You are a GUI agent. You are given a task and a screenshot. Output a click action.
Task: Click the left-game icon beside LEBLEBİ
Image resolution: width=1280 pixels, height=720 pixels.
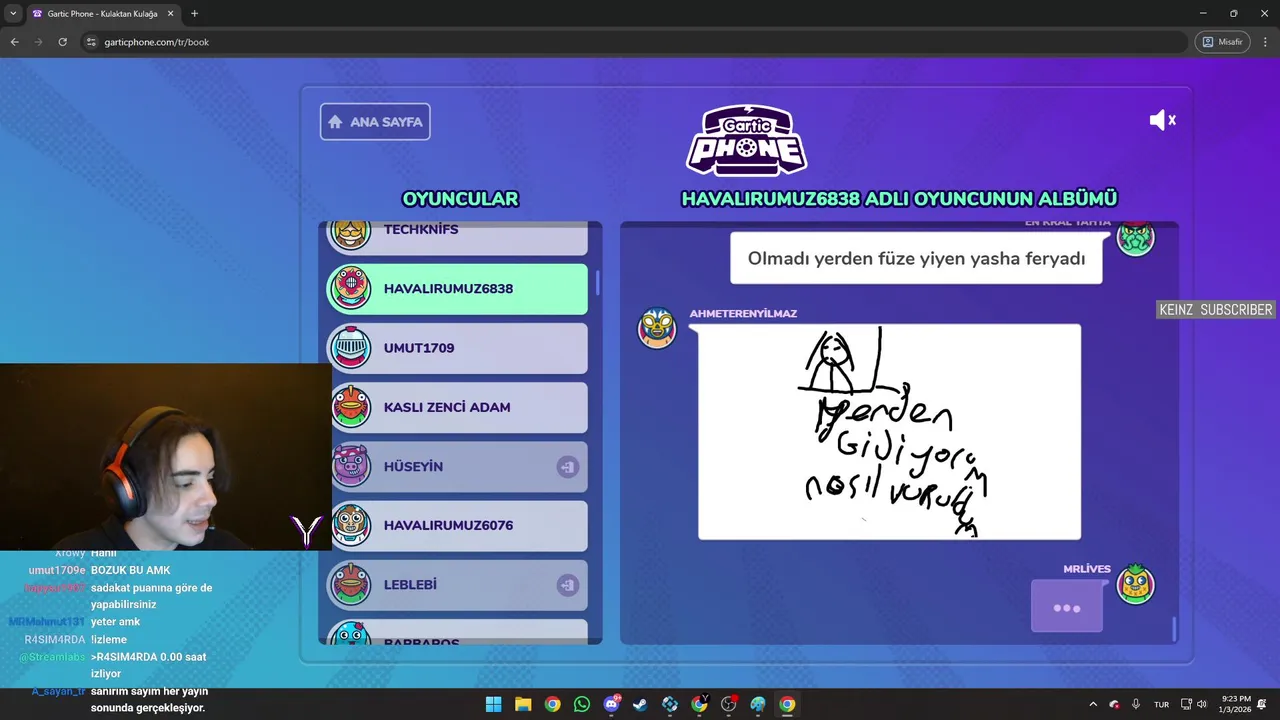pos(568,585)
